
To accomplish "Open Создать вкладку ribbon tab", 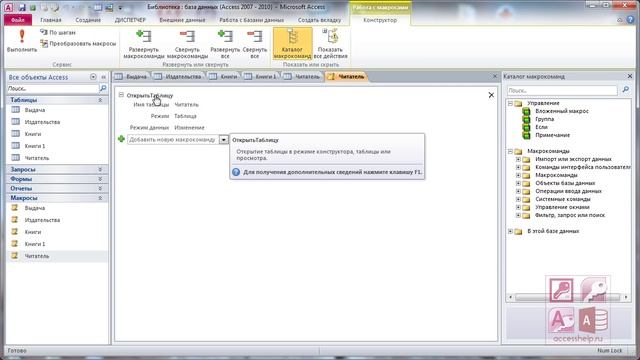I will pos(319,20).
